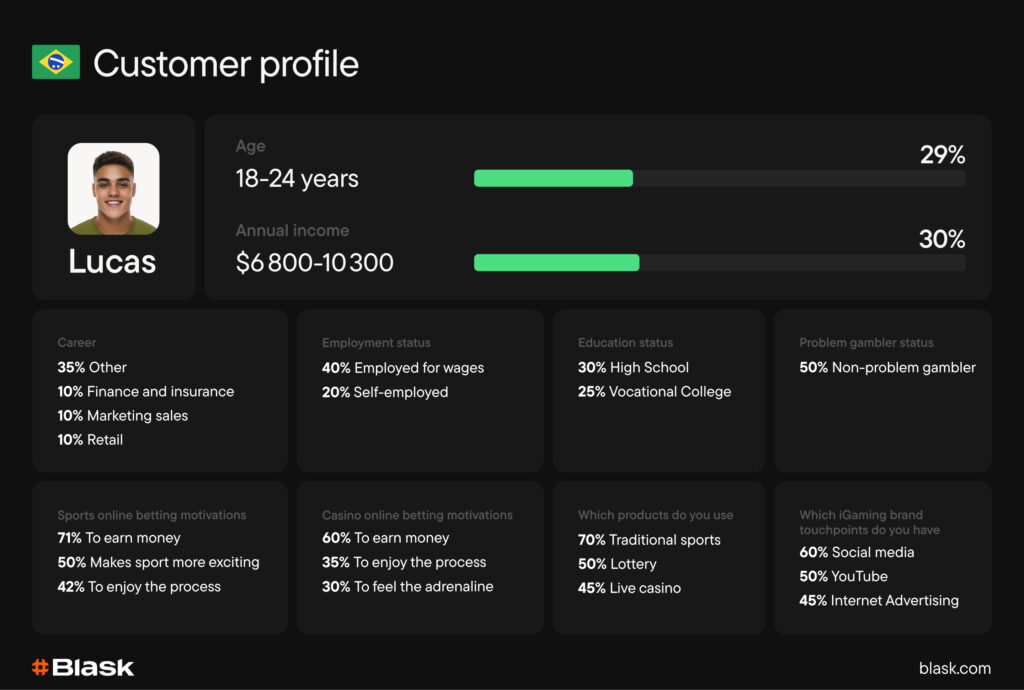
Task: Click the Annual income progress bar
Action: tap(719, 263)
